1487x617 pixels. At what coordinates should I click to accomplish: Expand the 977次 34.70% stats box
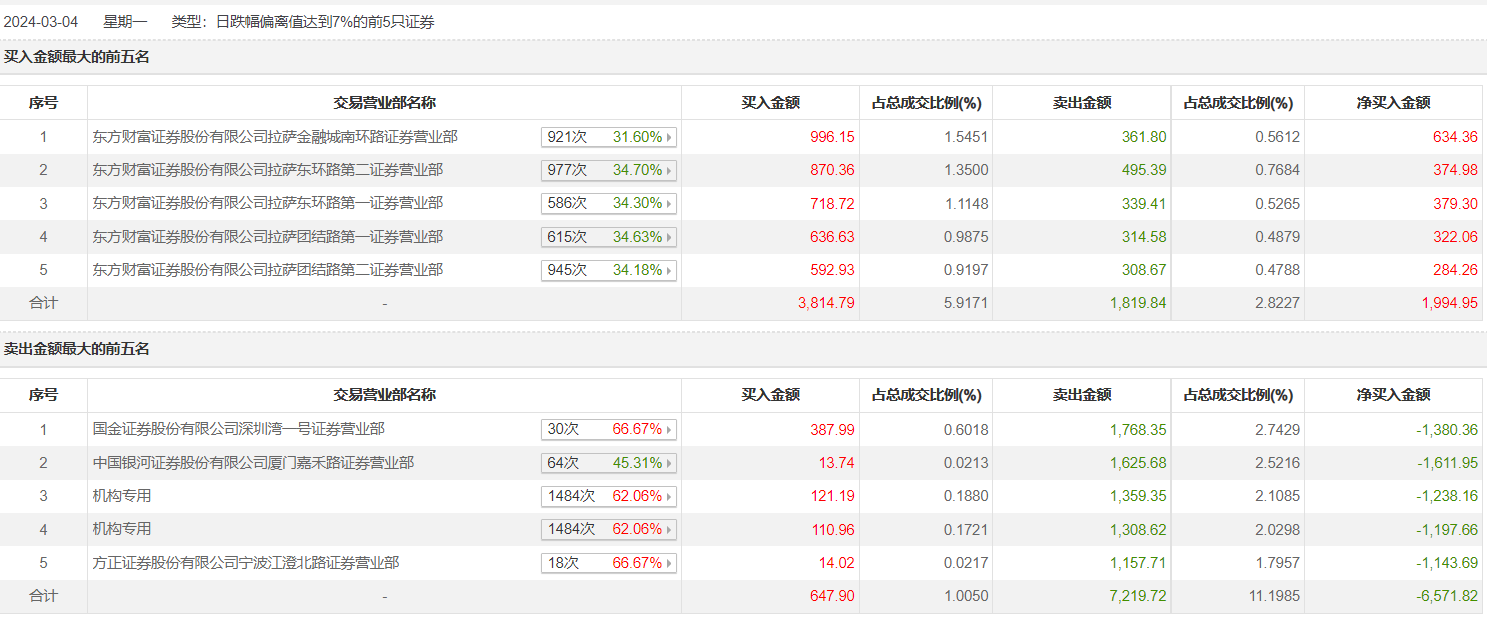pos(609,170)
